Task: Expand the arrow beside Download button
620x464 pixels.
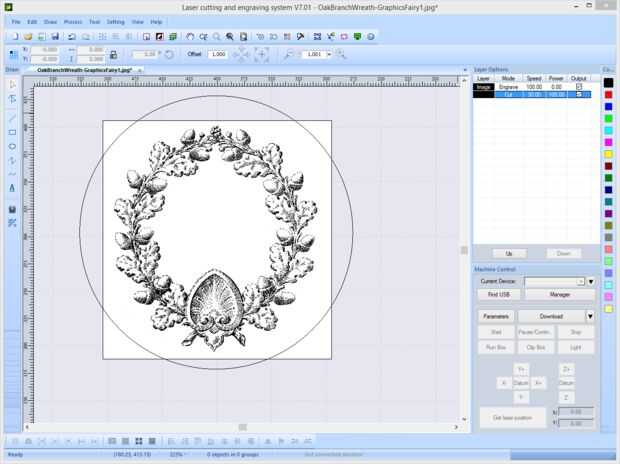Action: coord(590,316)
